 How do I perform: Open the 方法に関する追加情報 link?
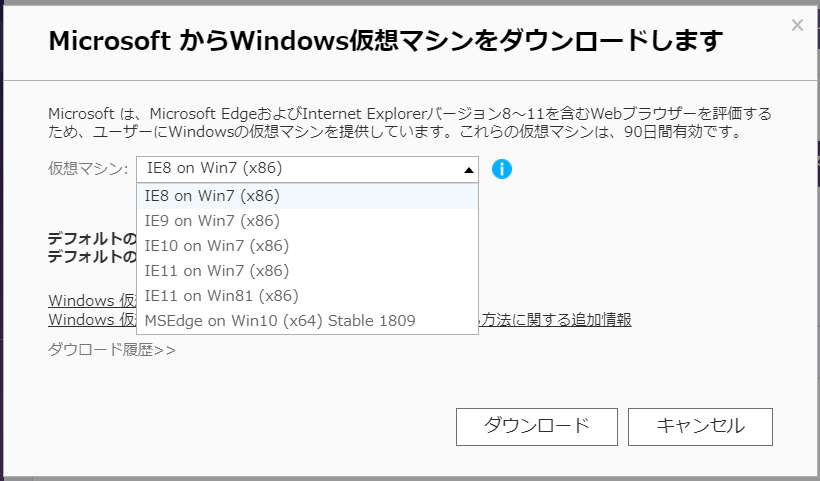pos(555,319)
